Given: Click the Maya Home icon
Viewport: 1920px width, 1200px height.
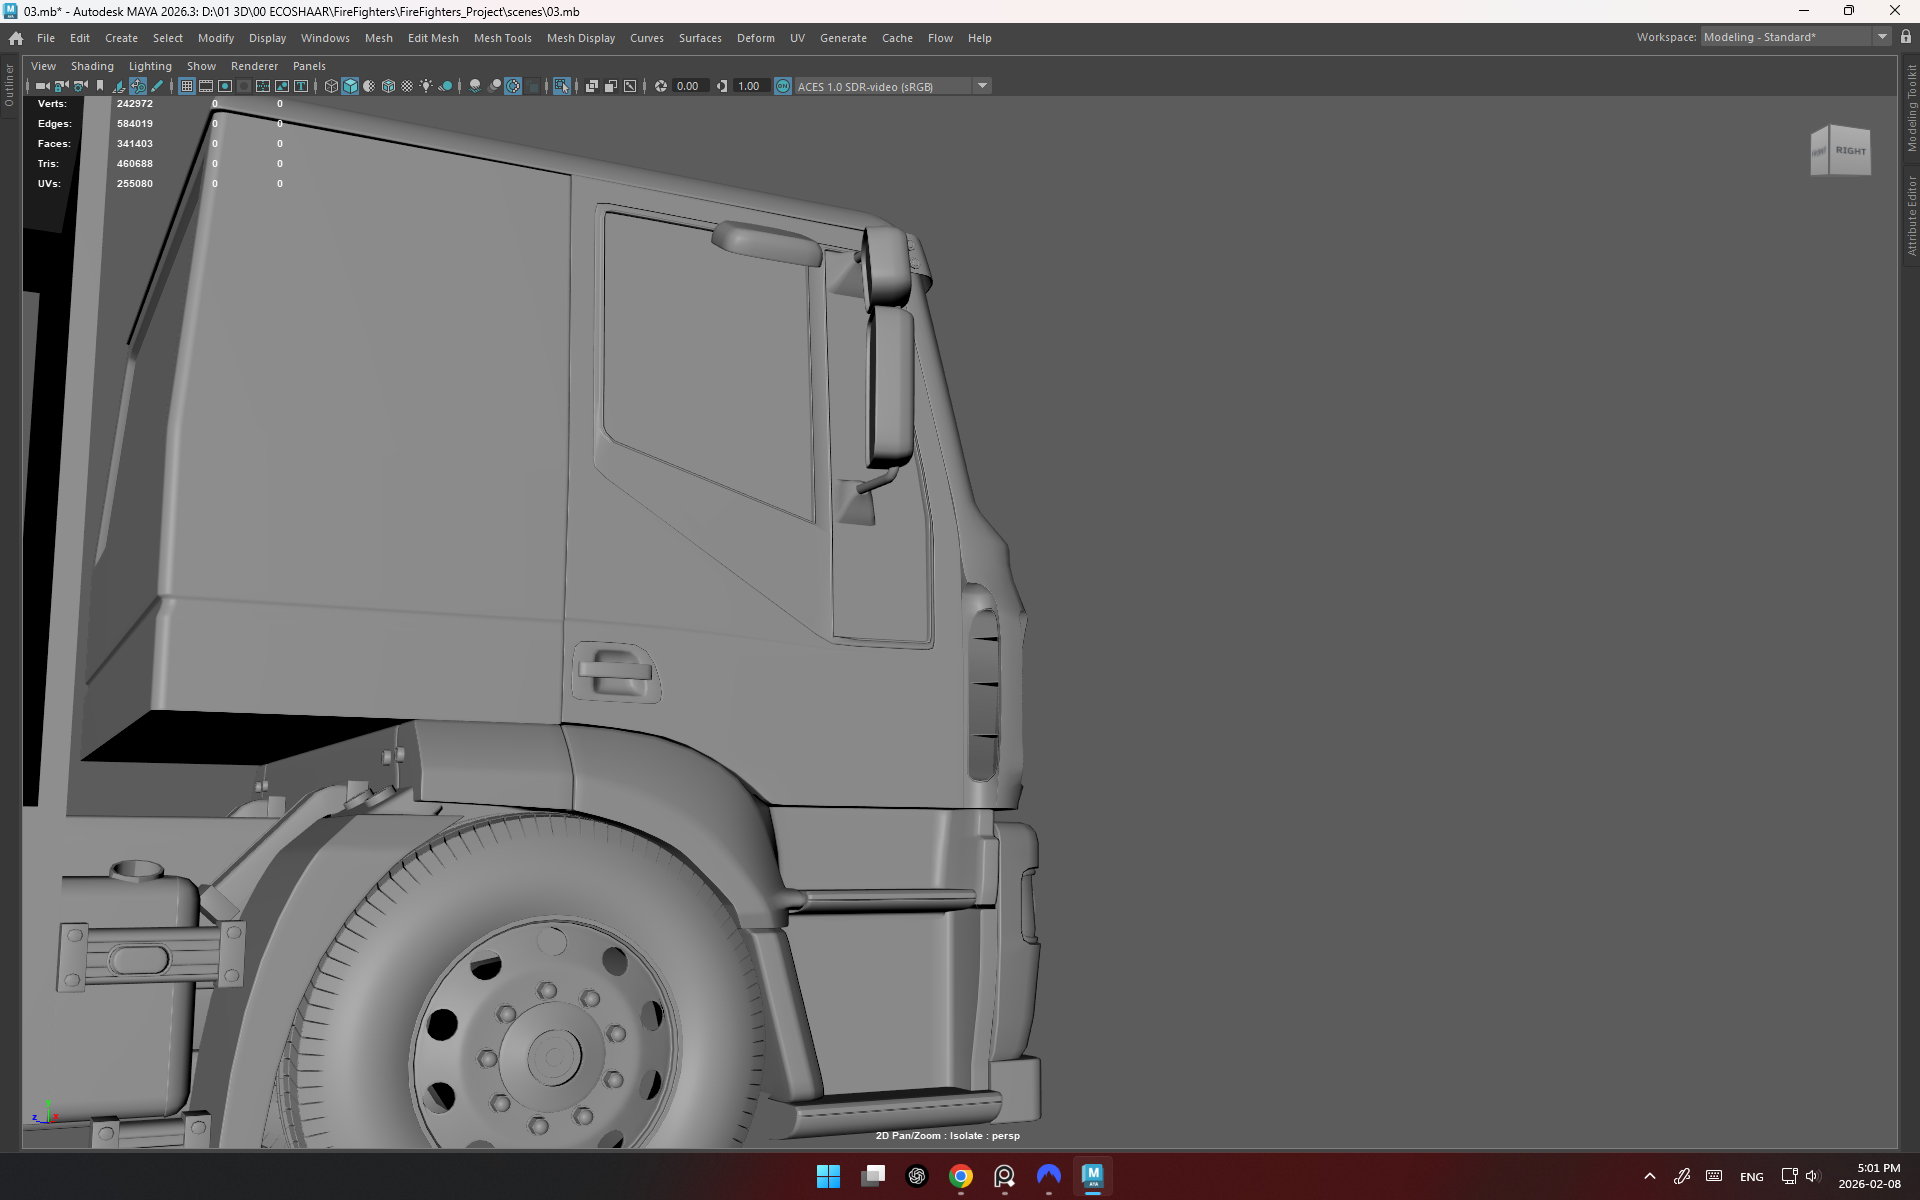Looking at the screenshot, I should pyautogui.click(x=16, y=38).
